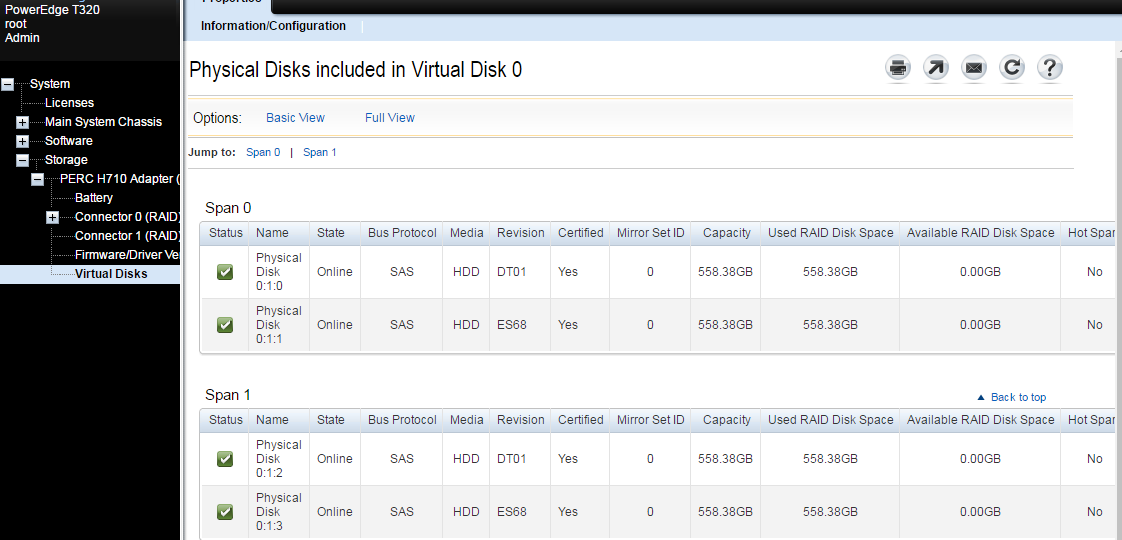The width and height of the screenshot is (1122, 540).
Task: Collapse the System tree node
Action: (x=8, y=84)
